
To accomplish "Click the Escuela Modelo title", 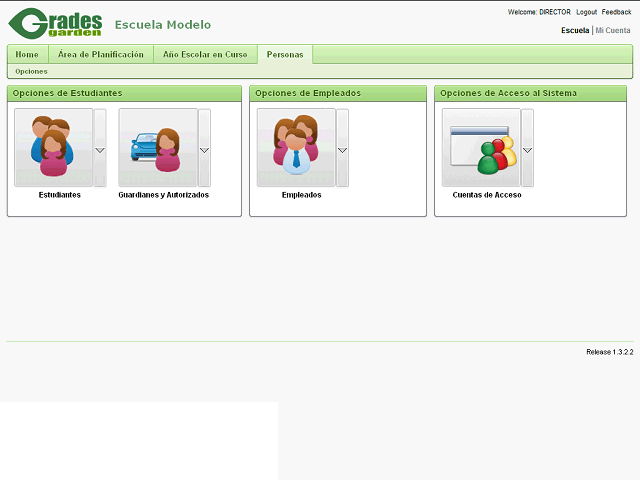I will click(x=163, y=25).
